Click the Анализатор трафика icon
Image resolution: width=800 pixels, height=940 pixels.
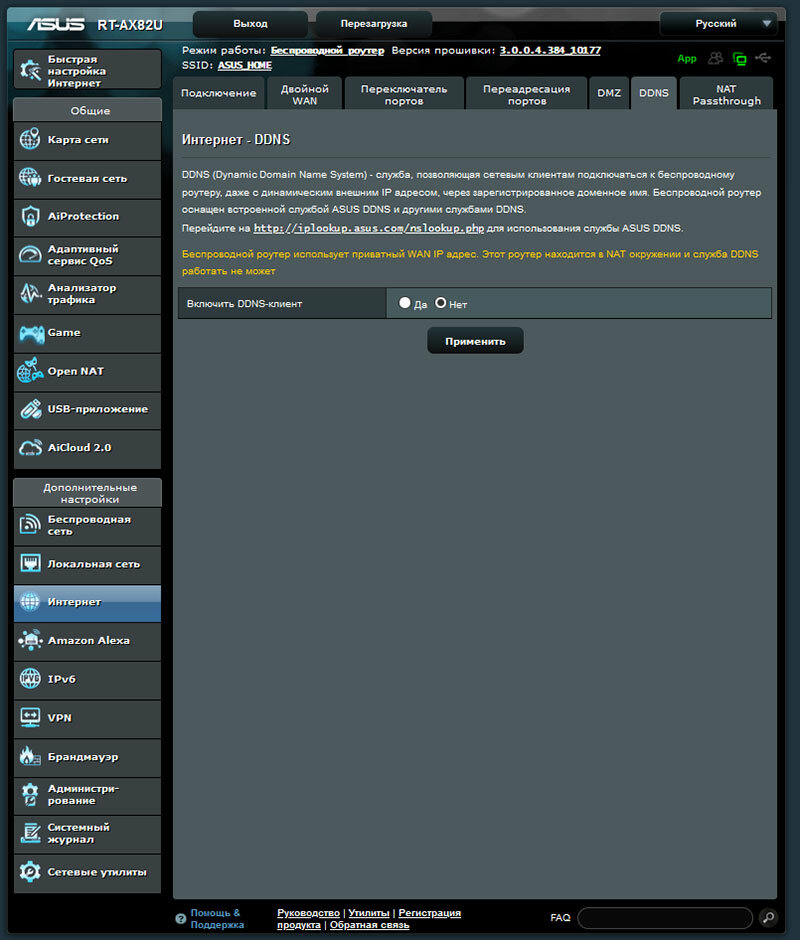tap(30, 293)
